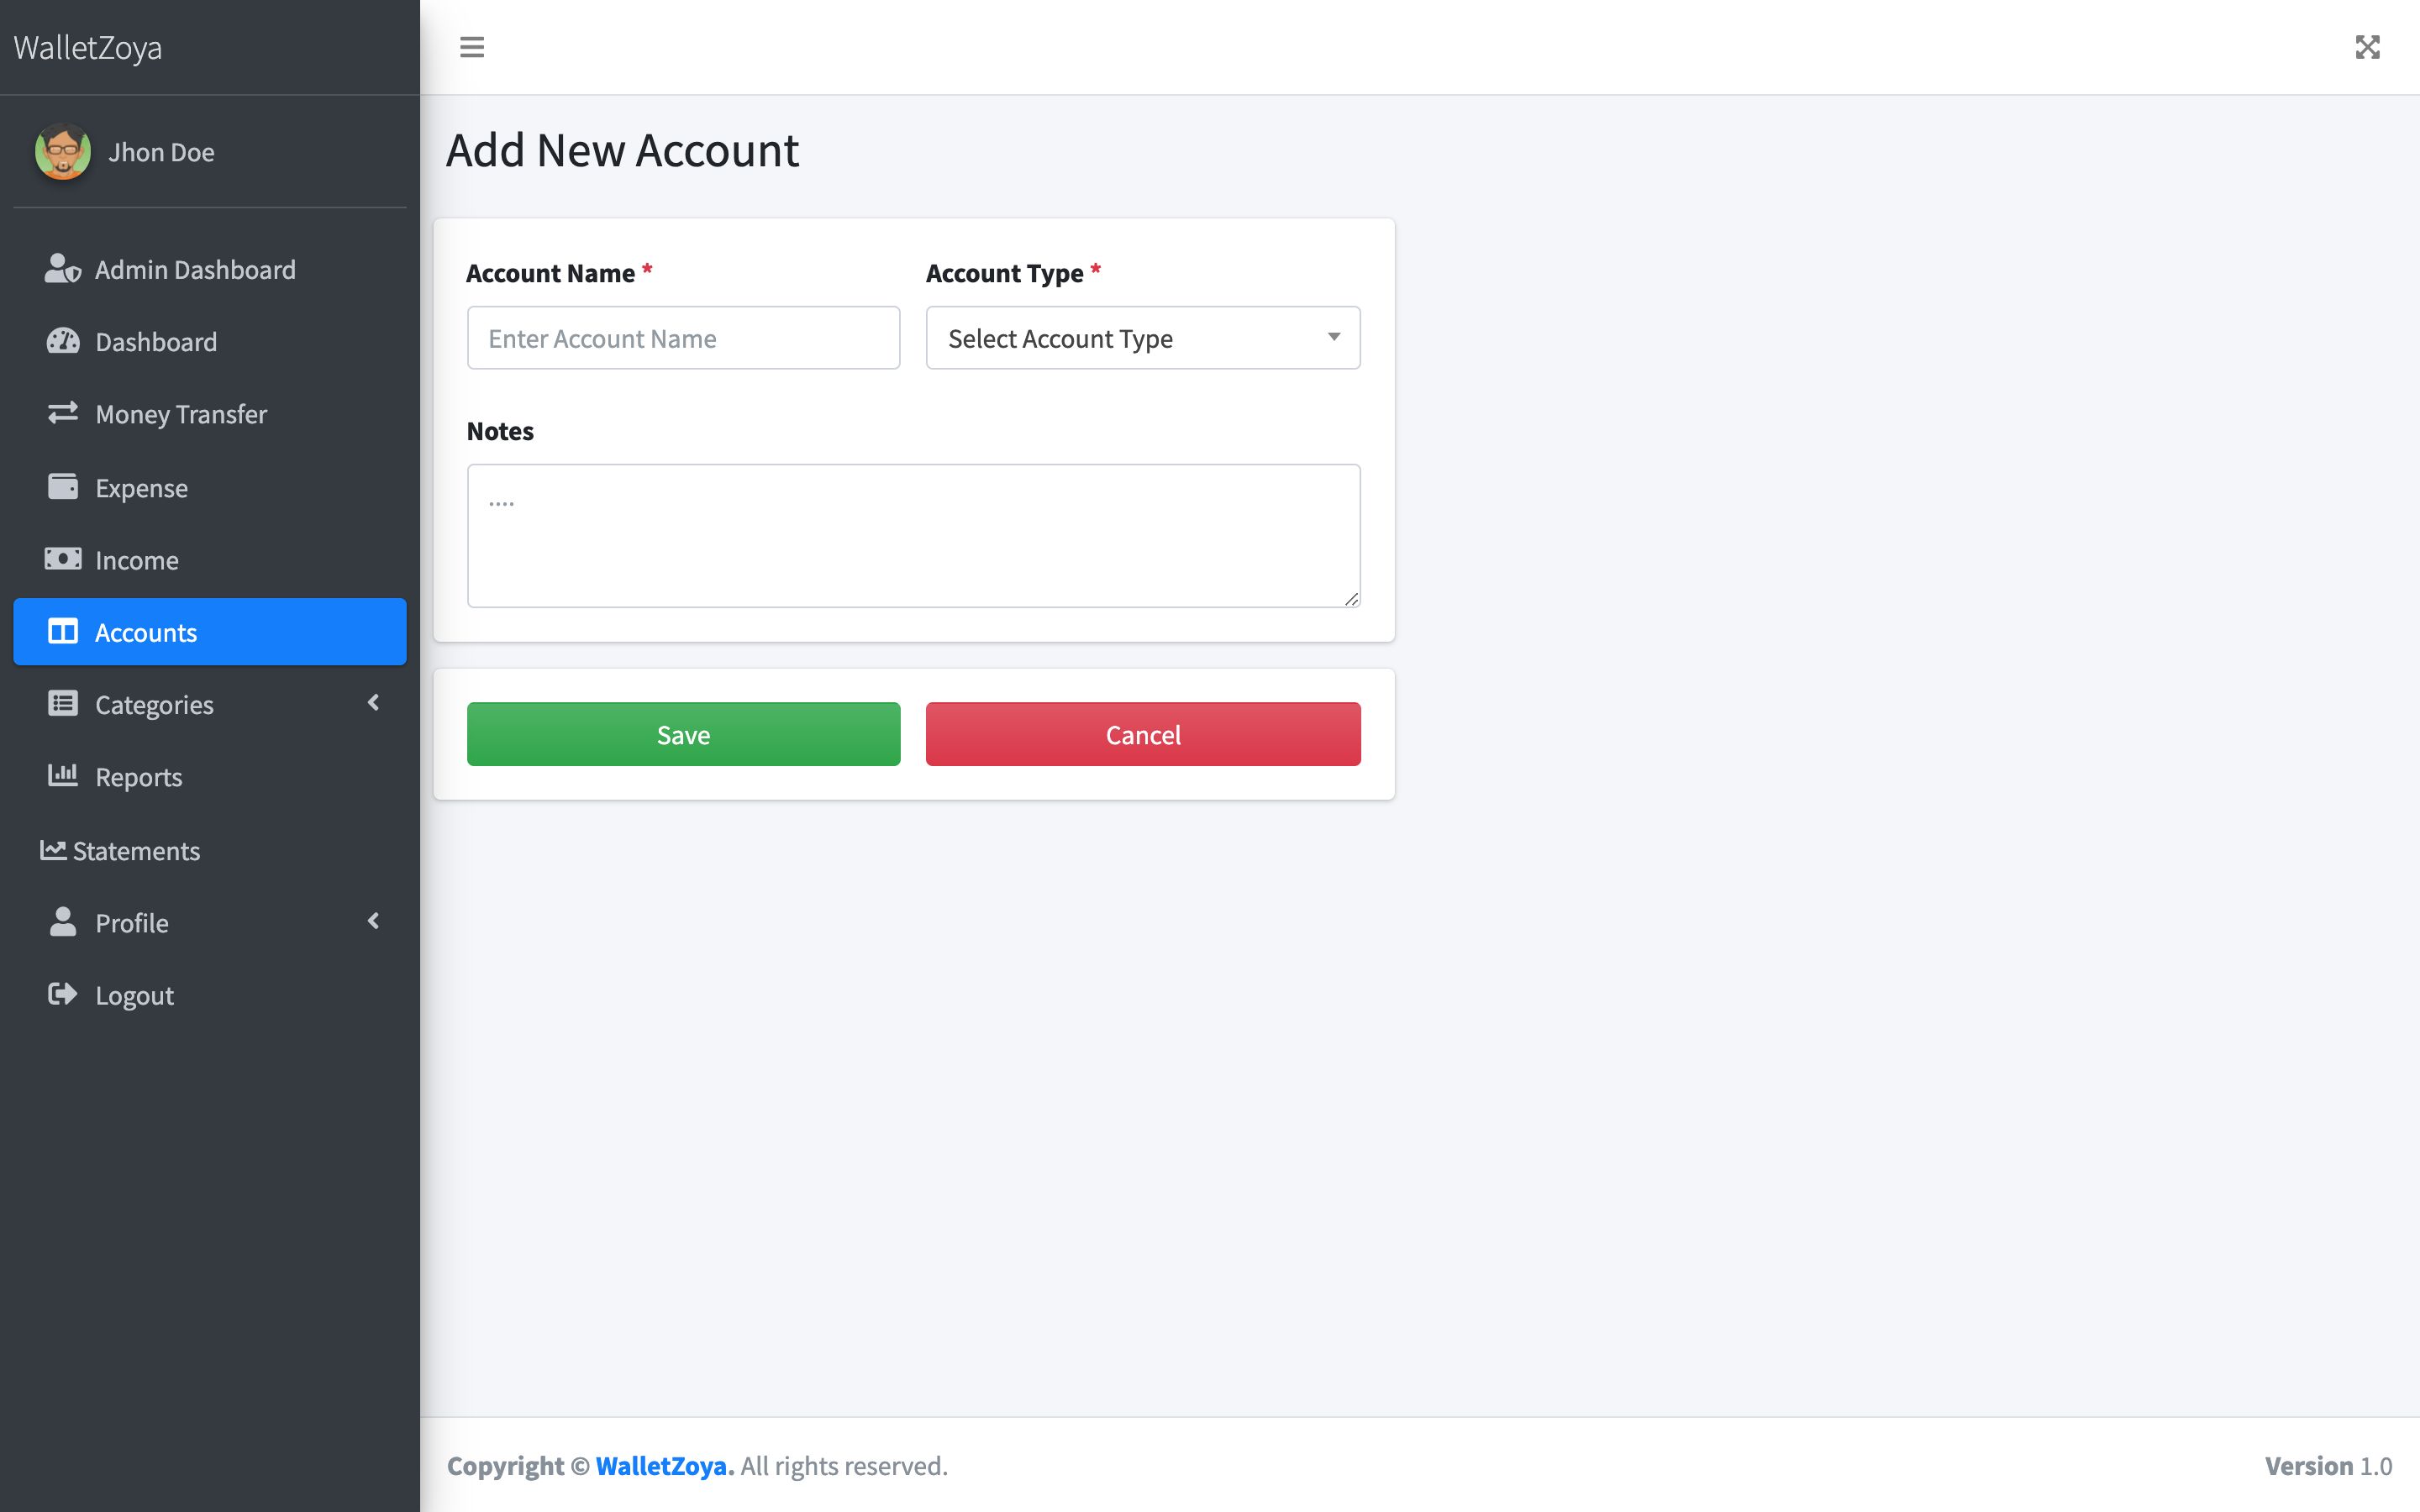This screenshot has width=2420, height=1512.
Task: Click the Admin Dashboard user-shield icon
Action: (63, 269)
